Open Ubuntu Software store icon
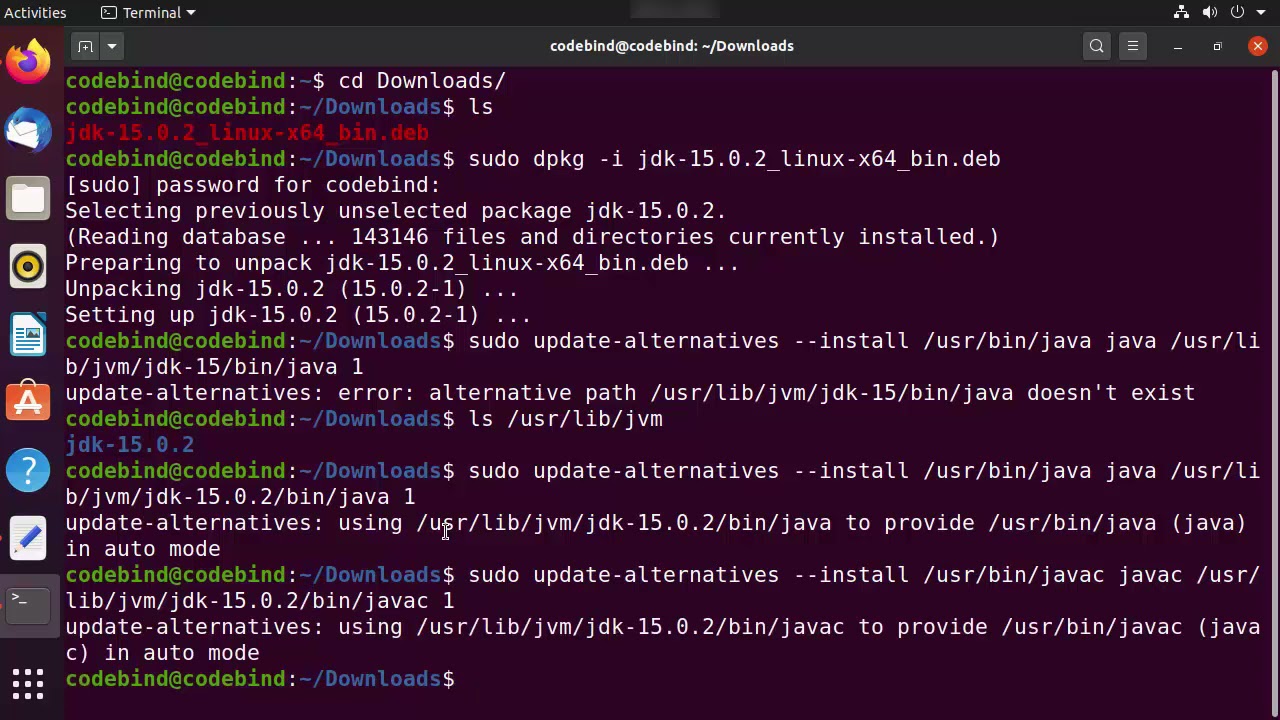The image size is (1280, 720). point(28,402)
